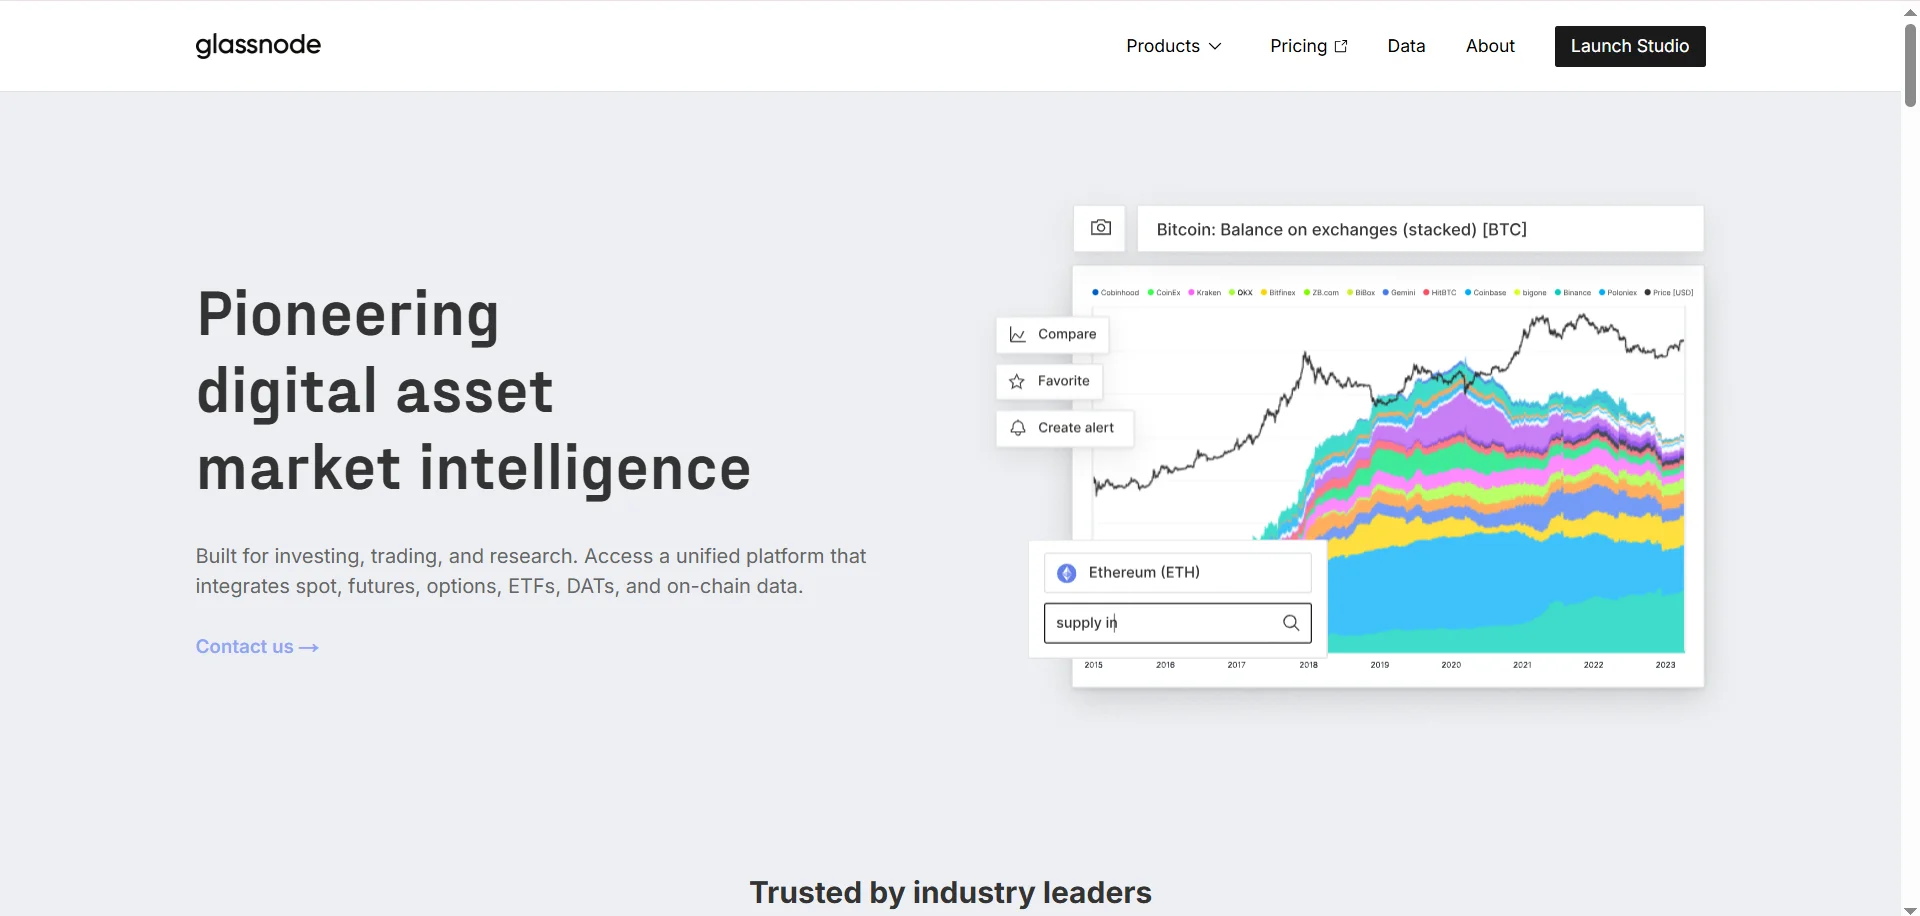The height and width of the screenshot is (916, 1920).
Task: Click the Ethereum logo icon
Action: [x=1067, y=573]
